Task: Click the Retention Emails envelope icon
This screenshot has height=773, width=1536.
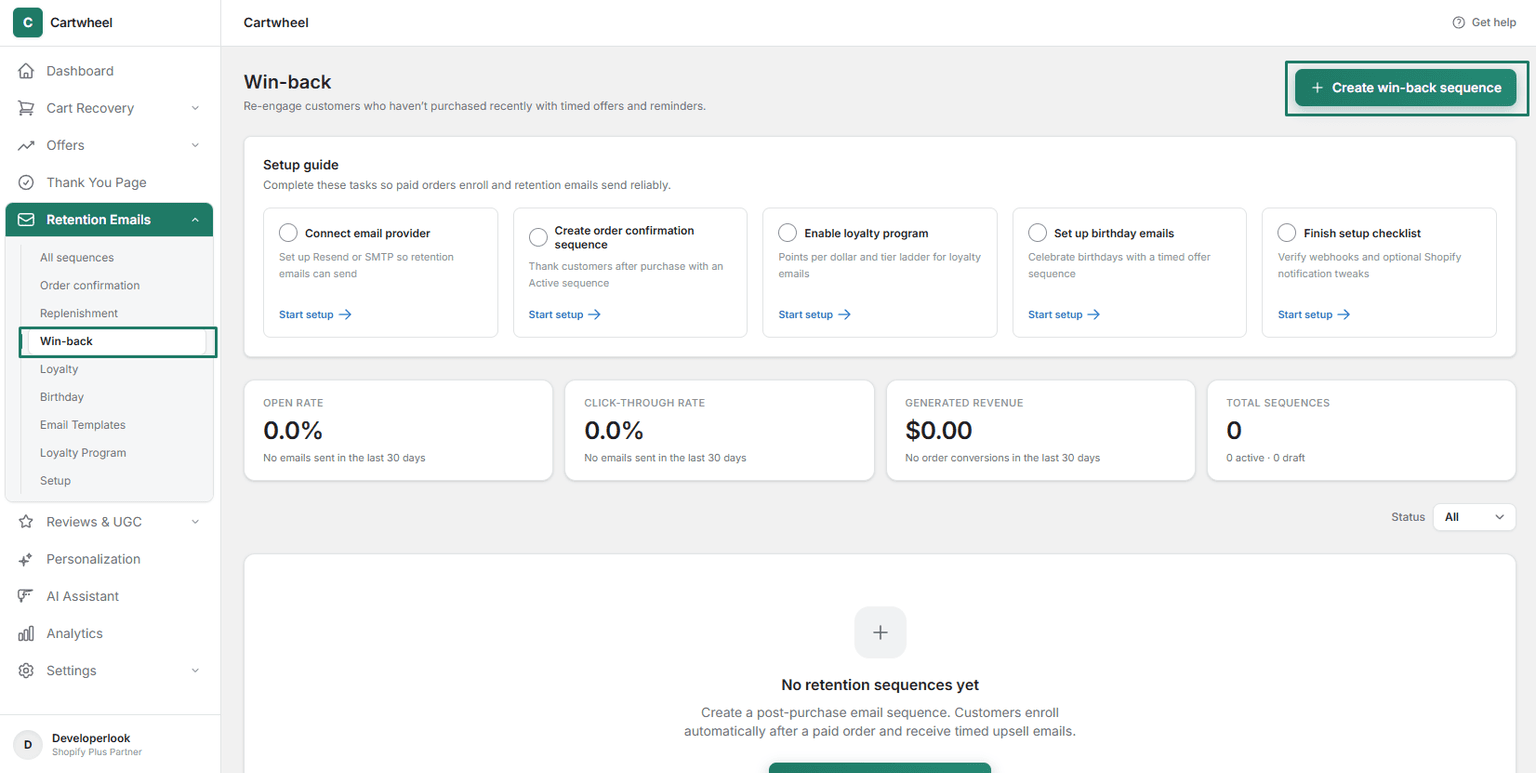Action: (x=27, y=219)
